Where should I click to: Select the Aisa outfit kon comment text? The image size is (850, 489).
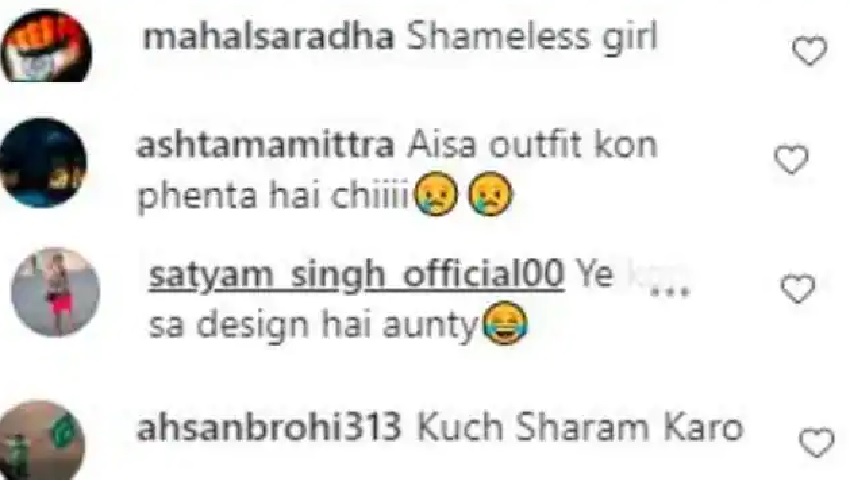pyautogui.click(x=532, y=145)
